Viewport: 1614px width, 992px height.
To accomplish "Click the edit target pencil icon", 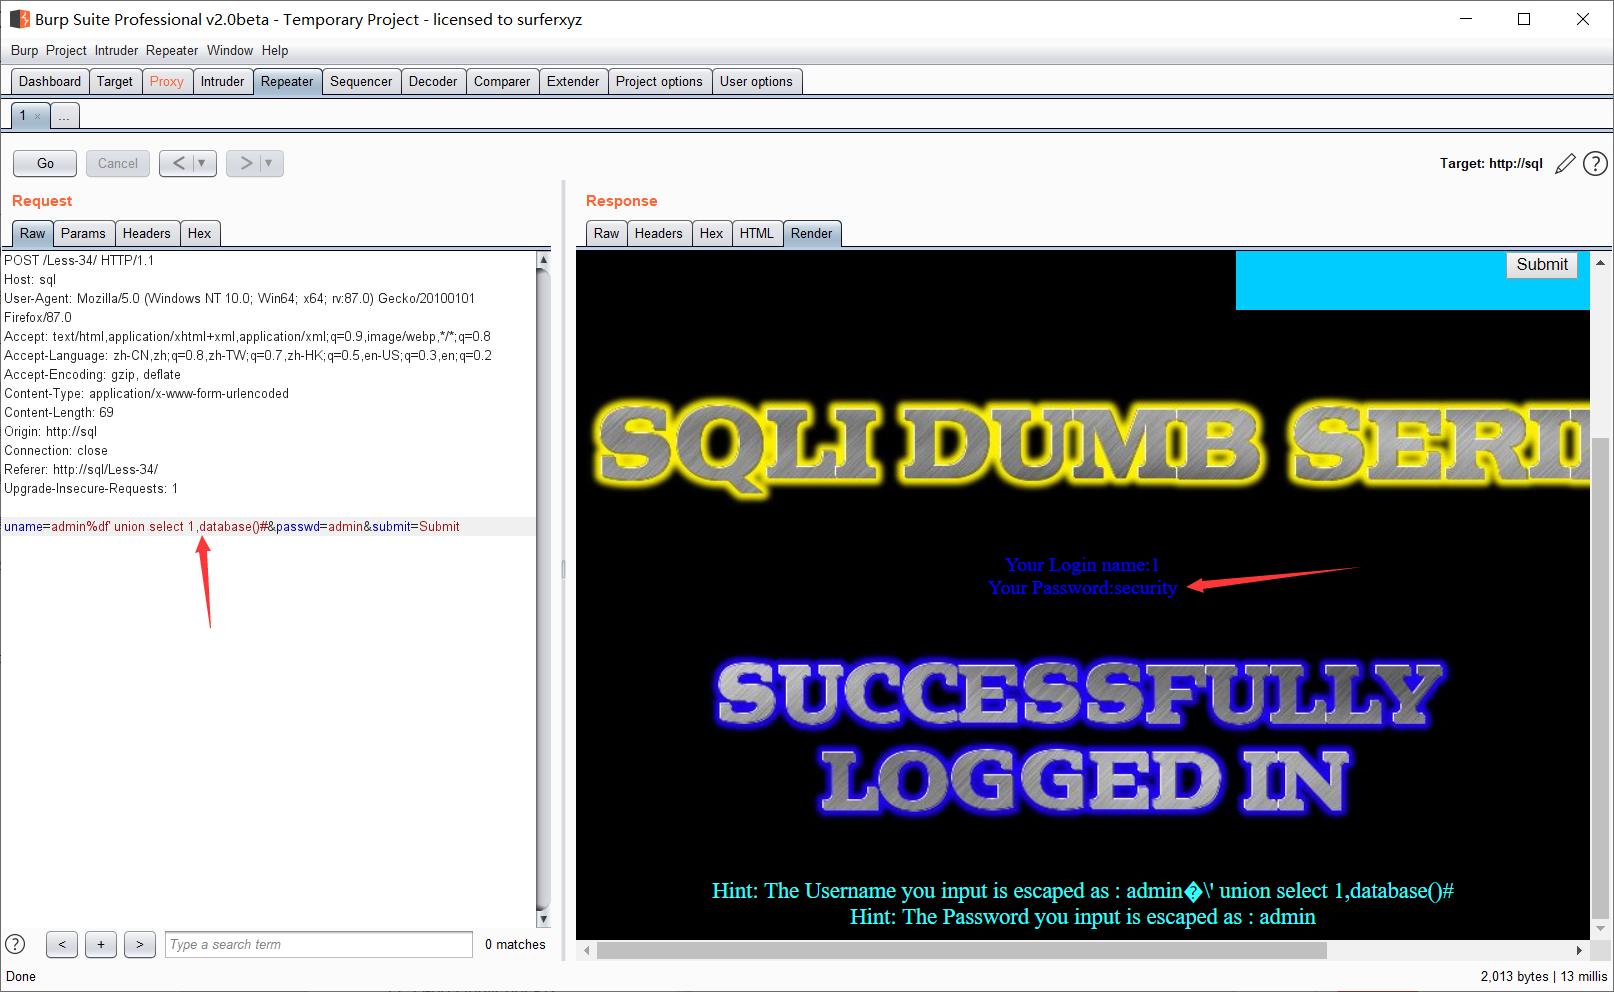I will pyautogui.click(x=1565, y=163).
